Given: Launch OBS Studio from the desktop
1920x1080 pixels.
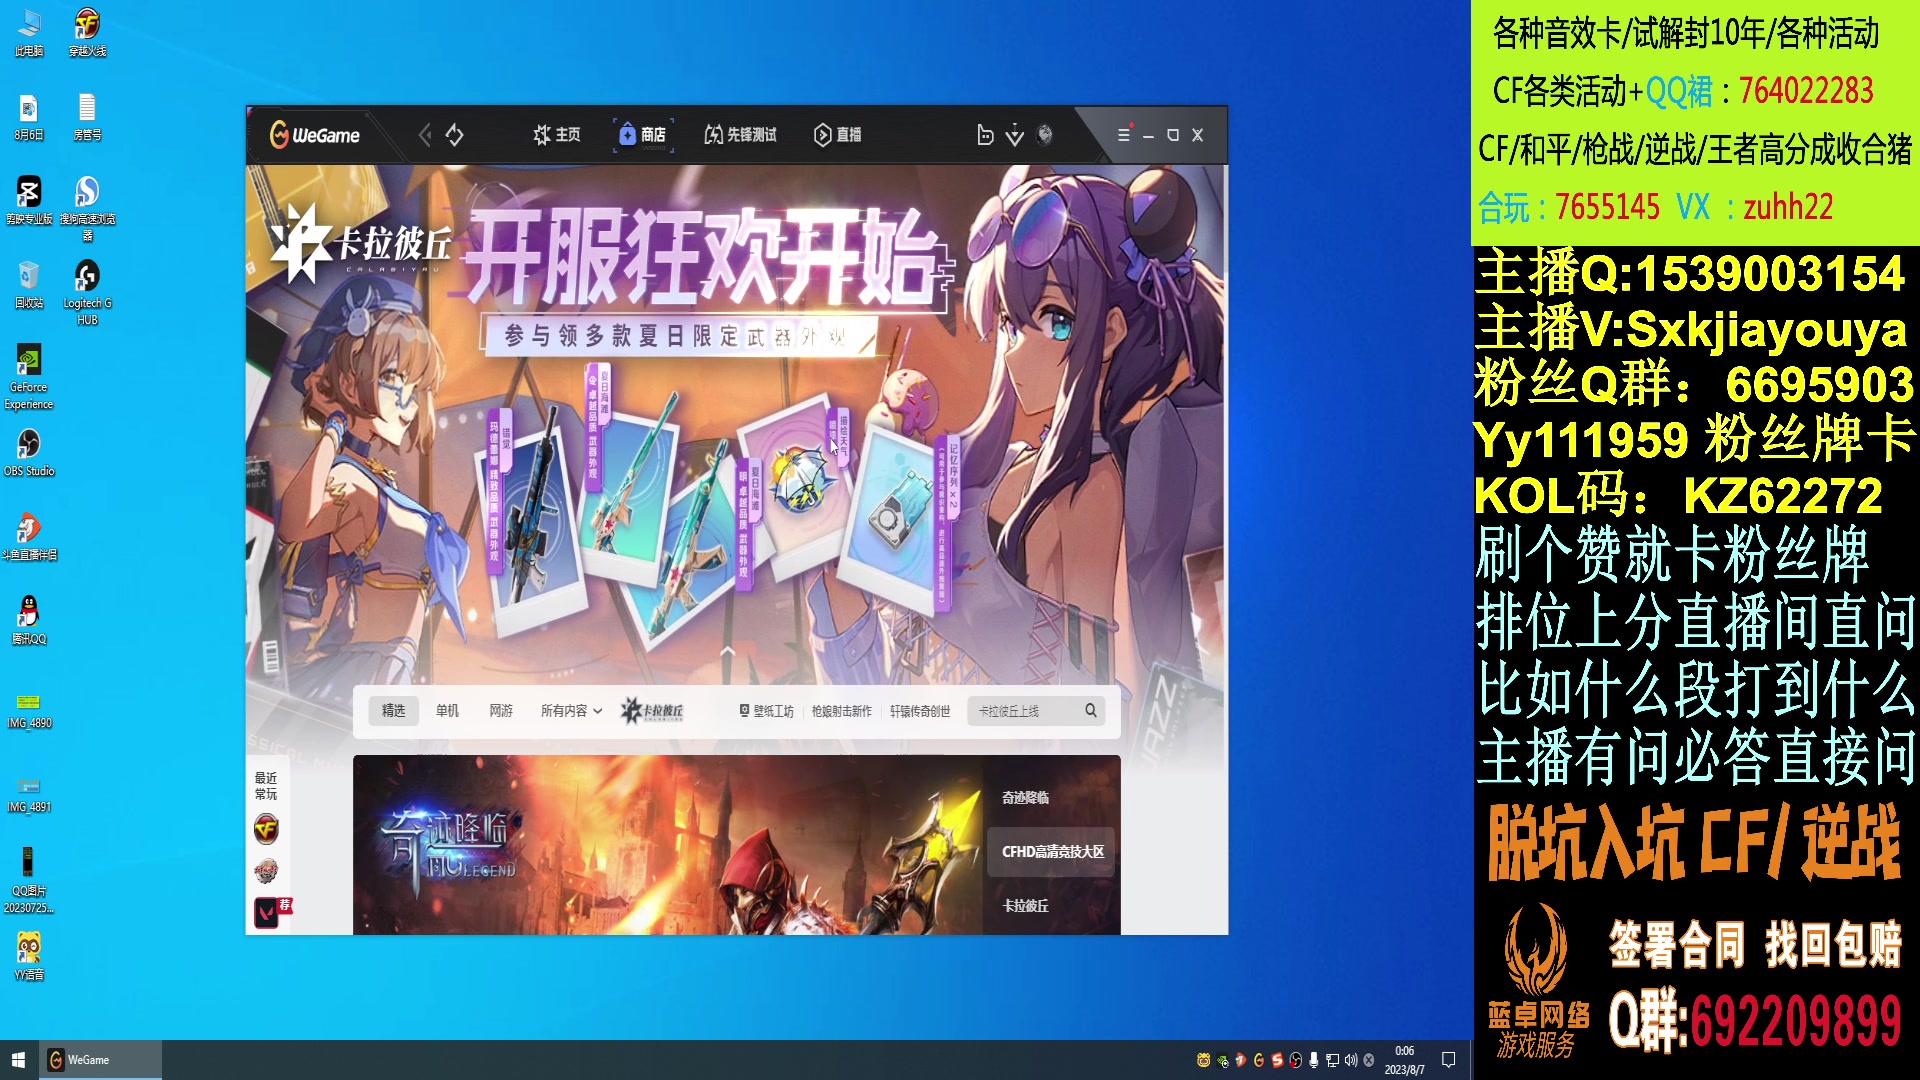Looking at the screenshot, I should click(29, 452).
